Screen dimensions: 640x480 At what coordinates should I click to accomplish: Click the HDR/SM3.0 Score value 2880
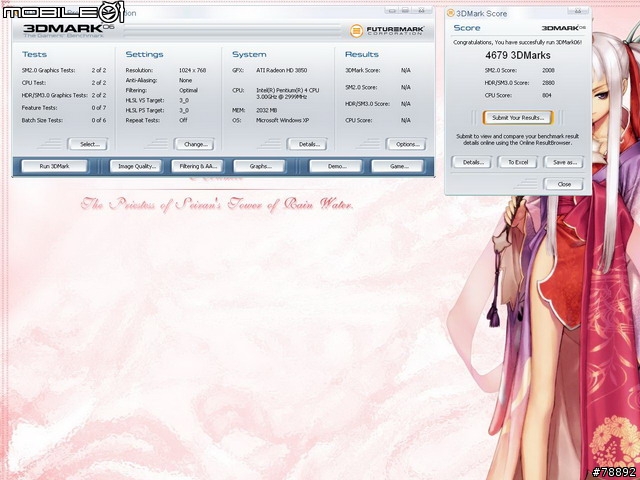pos(548,82)
